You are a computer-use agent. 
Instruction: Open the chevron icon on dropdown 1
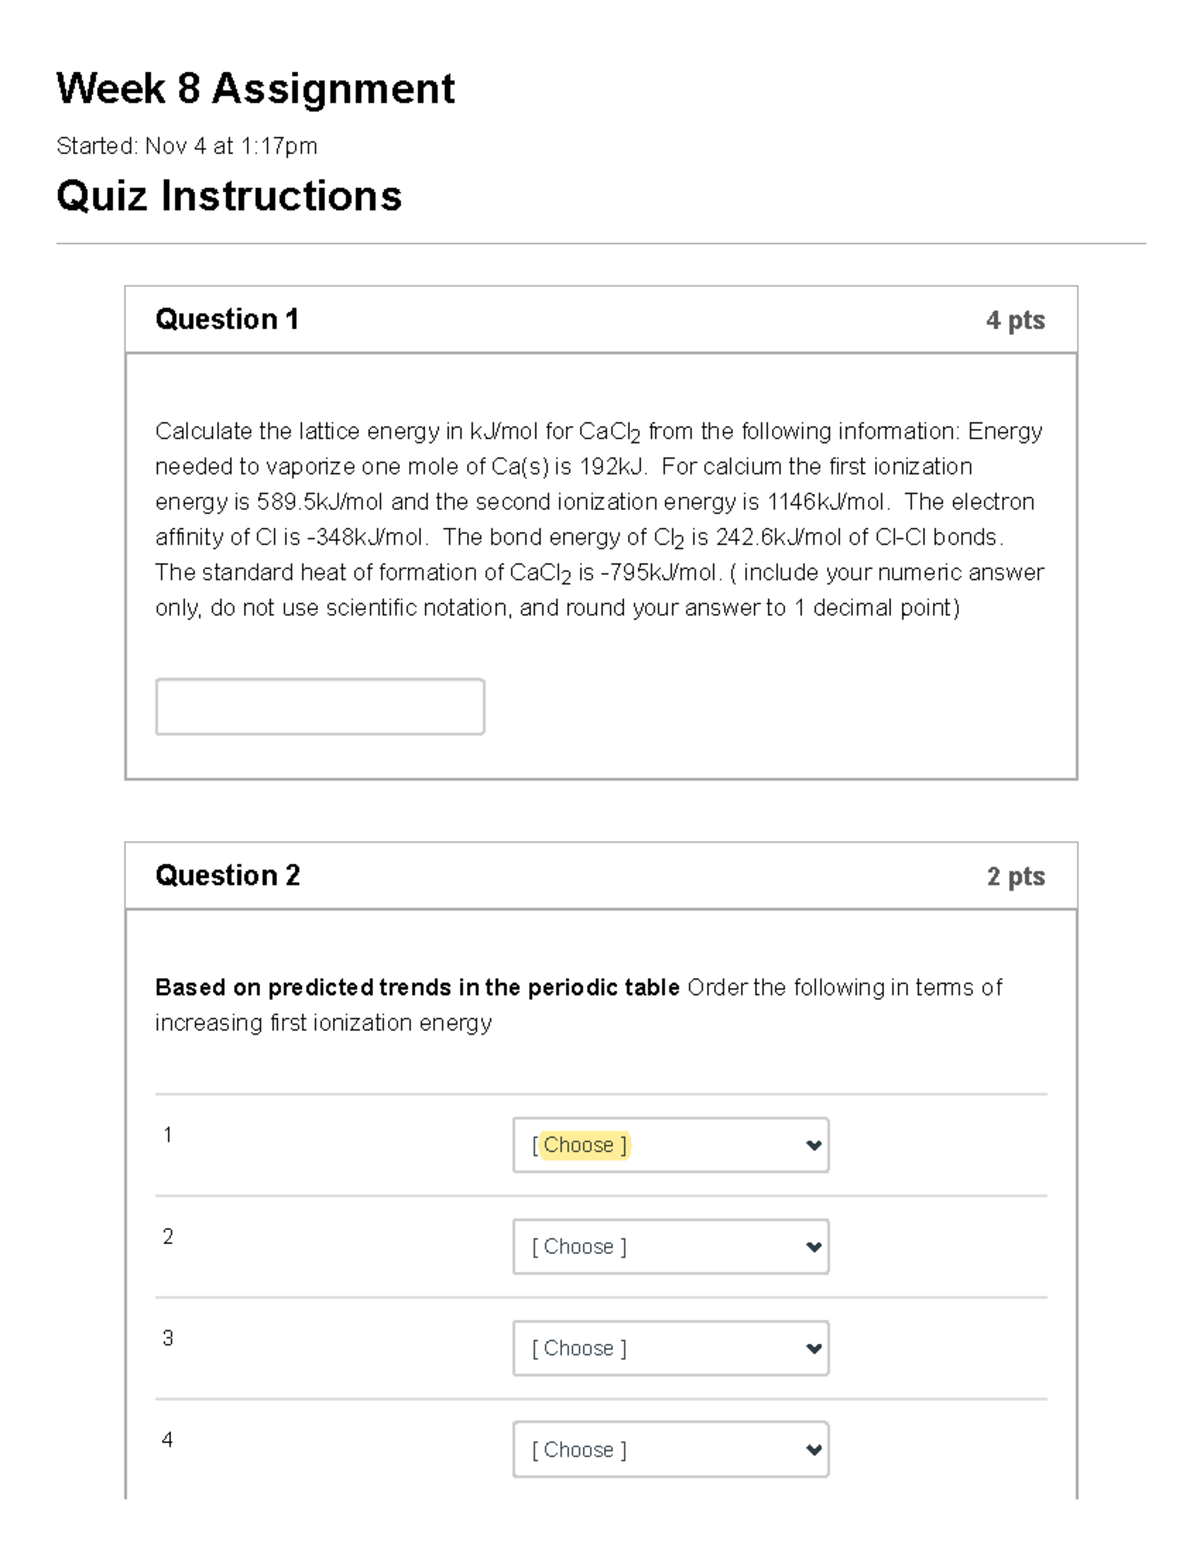coord(814,1144)
